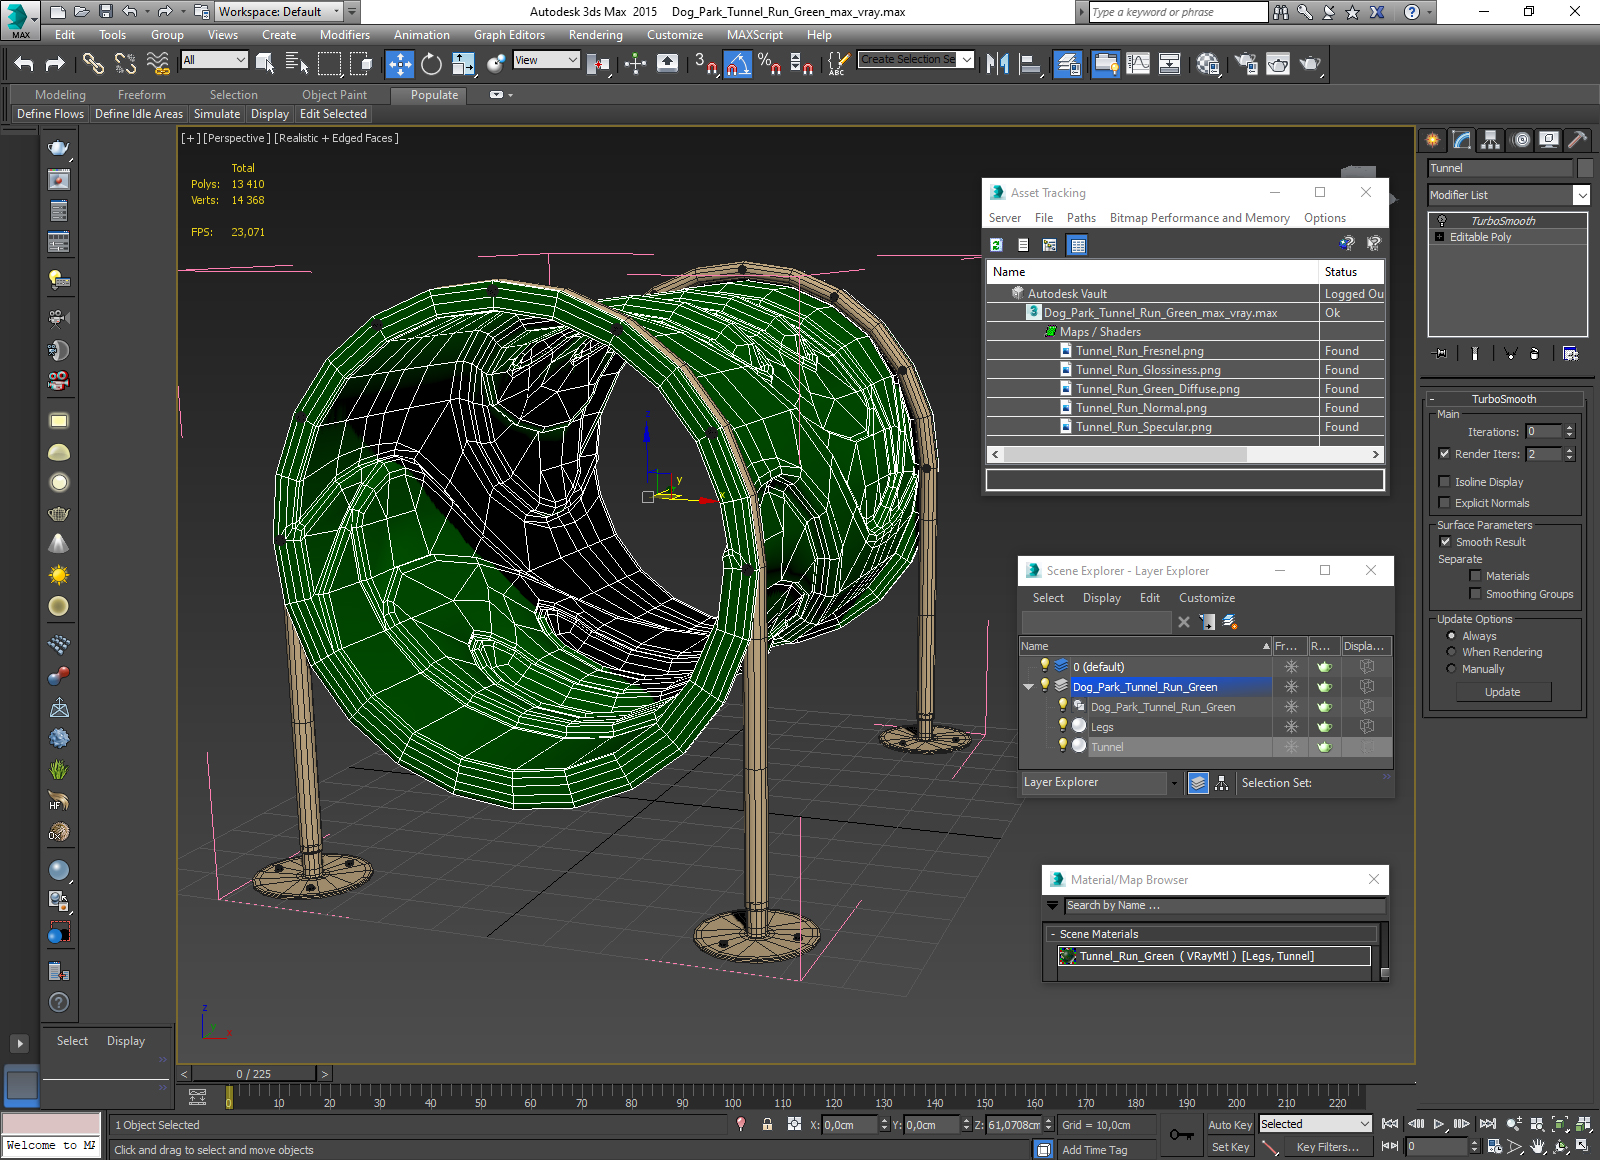Click selection lock toggle padlock icon
Screen dimensions: 1600x1160
[x=767, y=1124]
